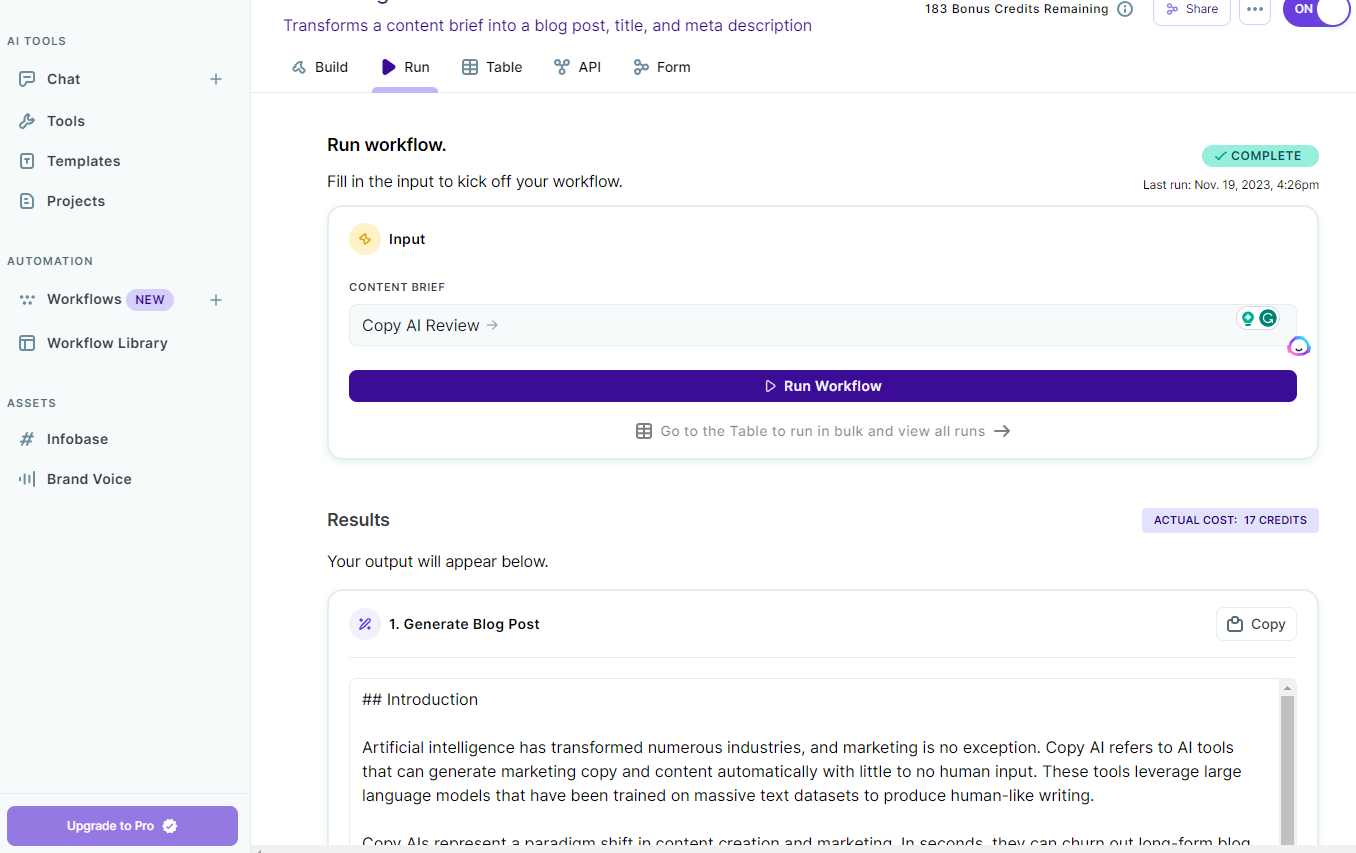Click the Generate Blog Post step title
The height and width of the screenshot is (853, 1356).
tap(464, 624)
